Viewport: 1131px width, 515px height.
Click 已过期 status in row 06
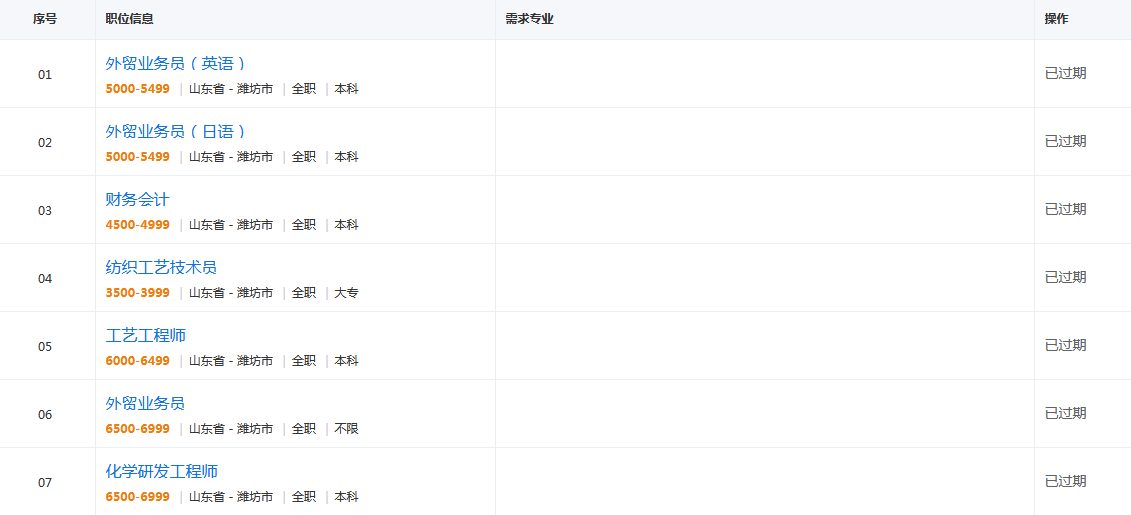click(1065, 413)
